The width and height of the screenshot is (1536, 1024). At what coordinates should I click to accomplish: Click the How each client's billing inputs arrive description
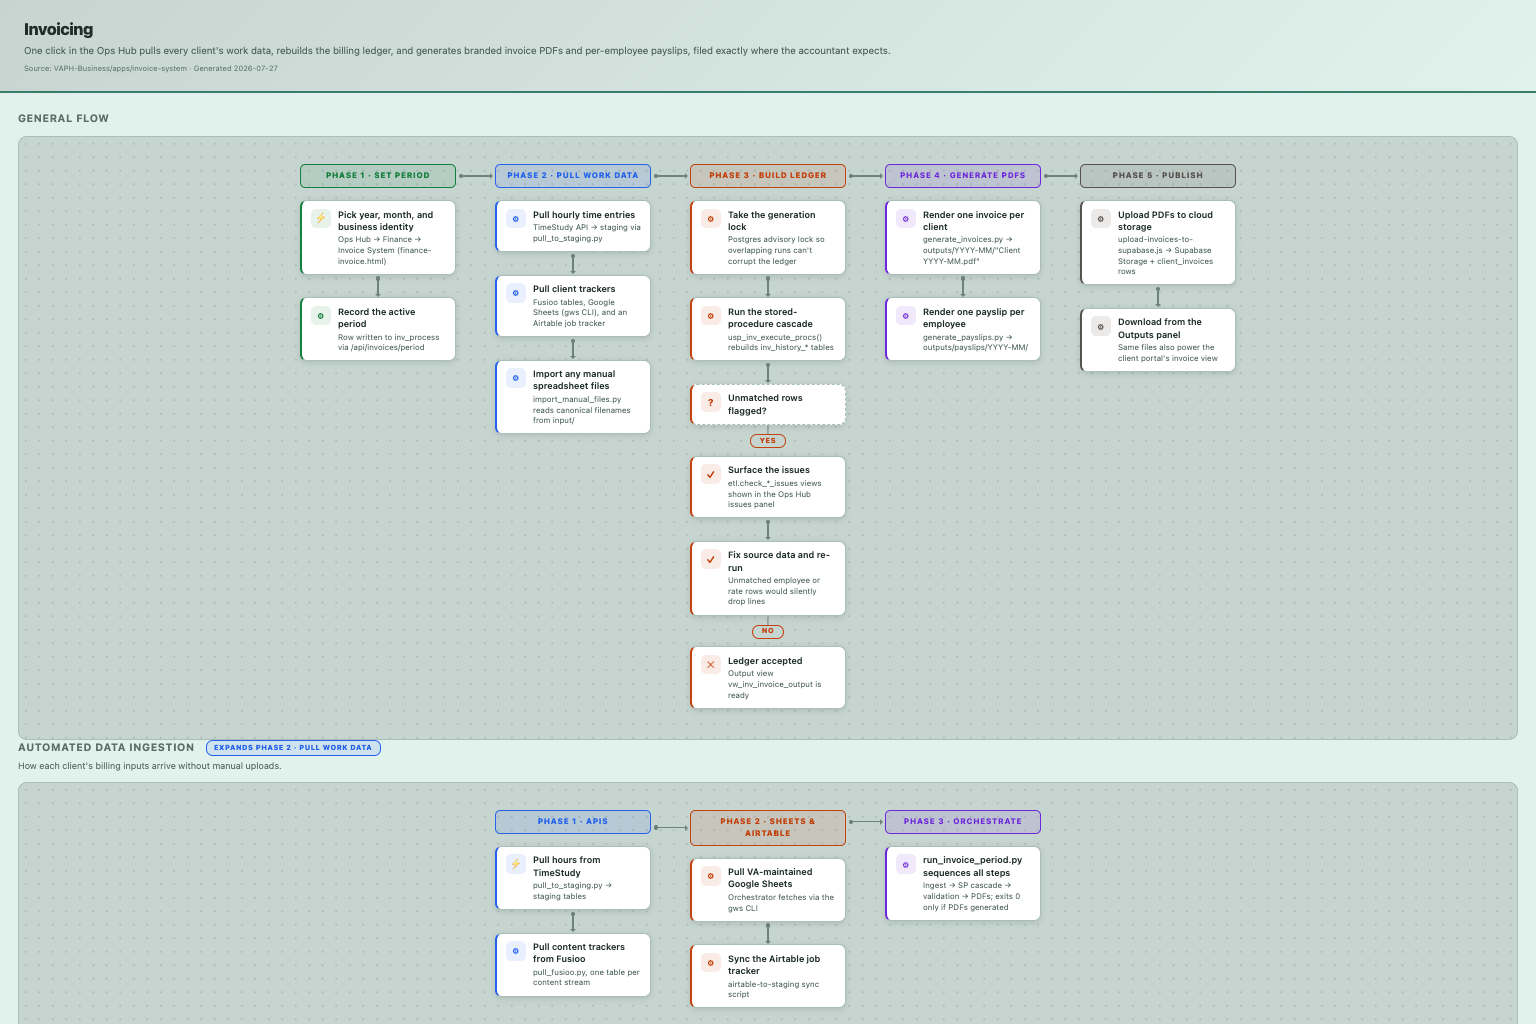pos(150,766)
